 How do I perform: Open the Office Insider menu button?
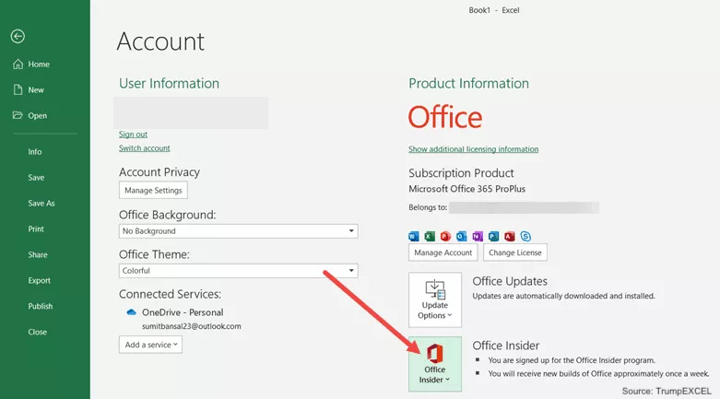coord(435,364)
